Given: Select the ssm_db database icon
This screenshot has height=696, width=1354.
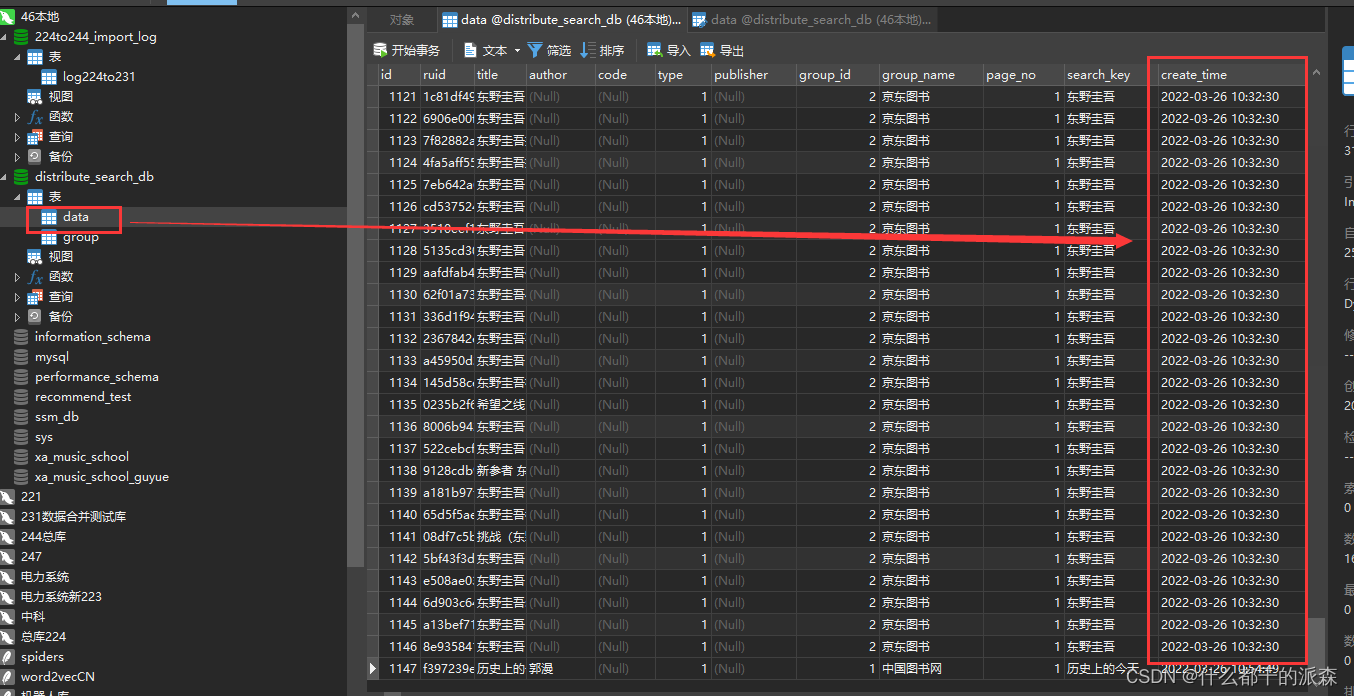Looking at the screenshot, I should pyautogui.click(x=21, y=416).
